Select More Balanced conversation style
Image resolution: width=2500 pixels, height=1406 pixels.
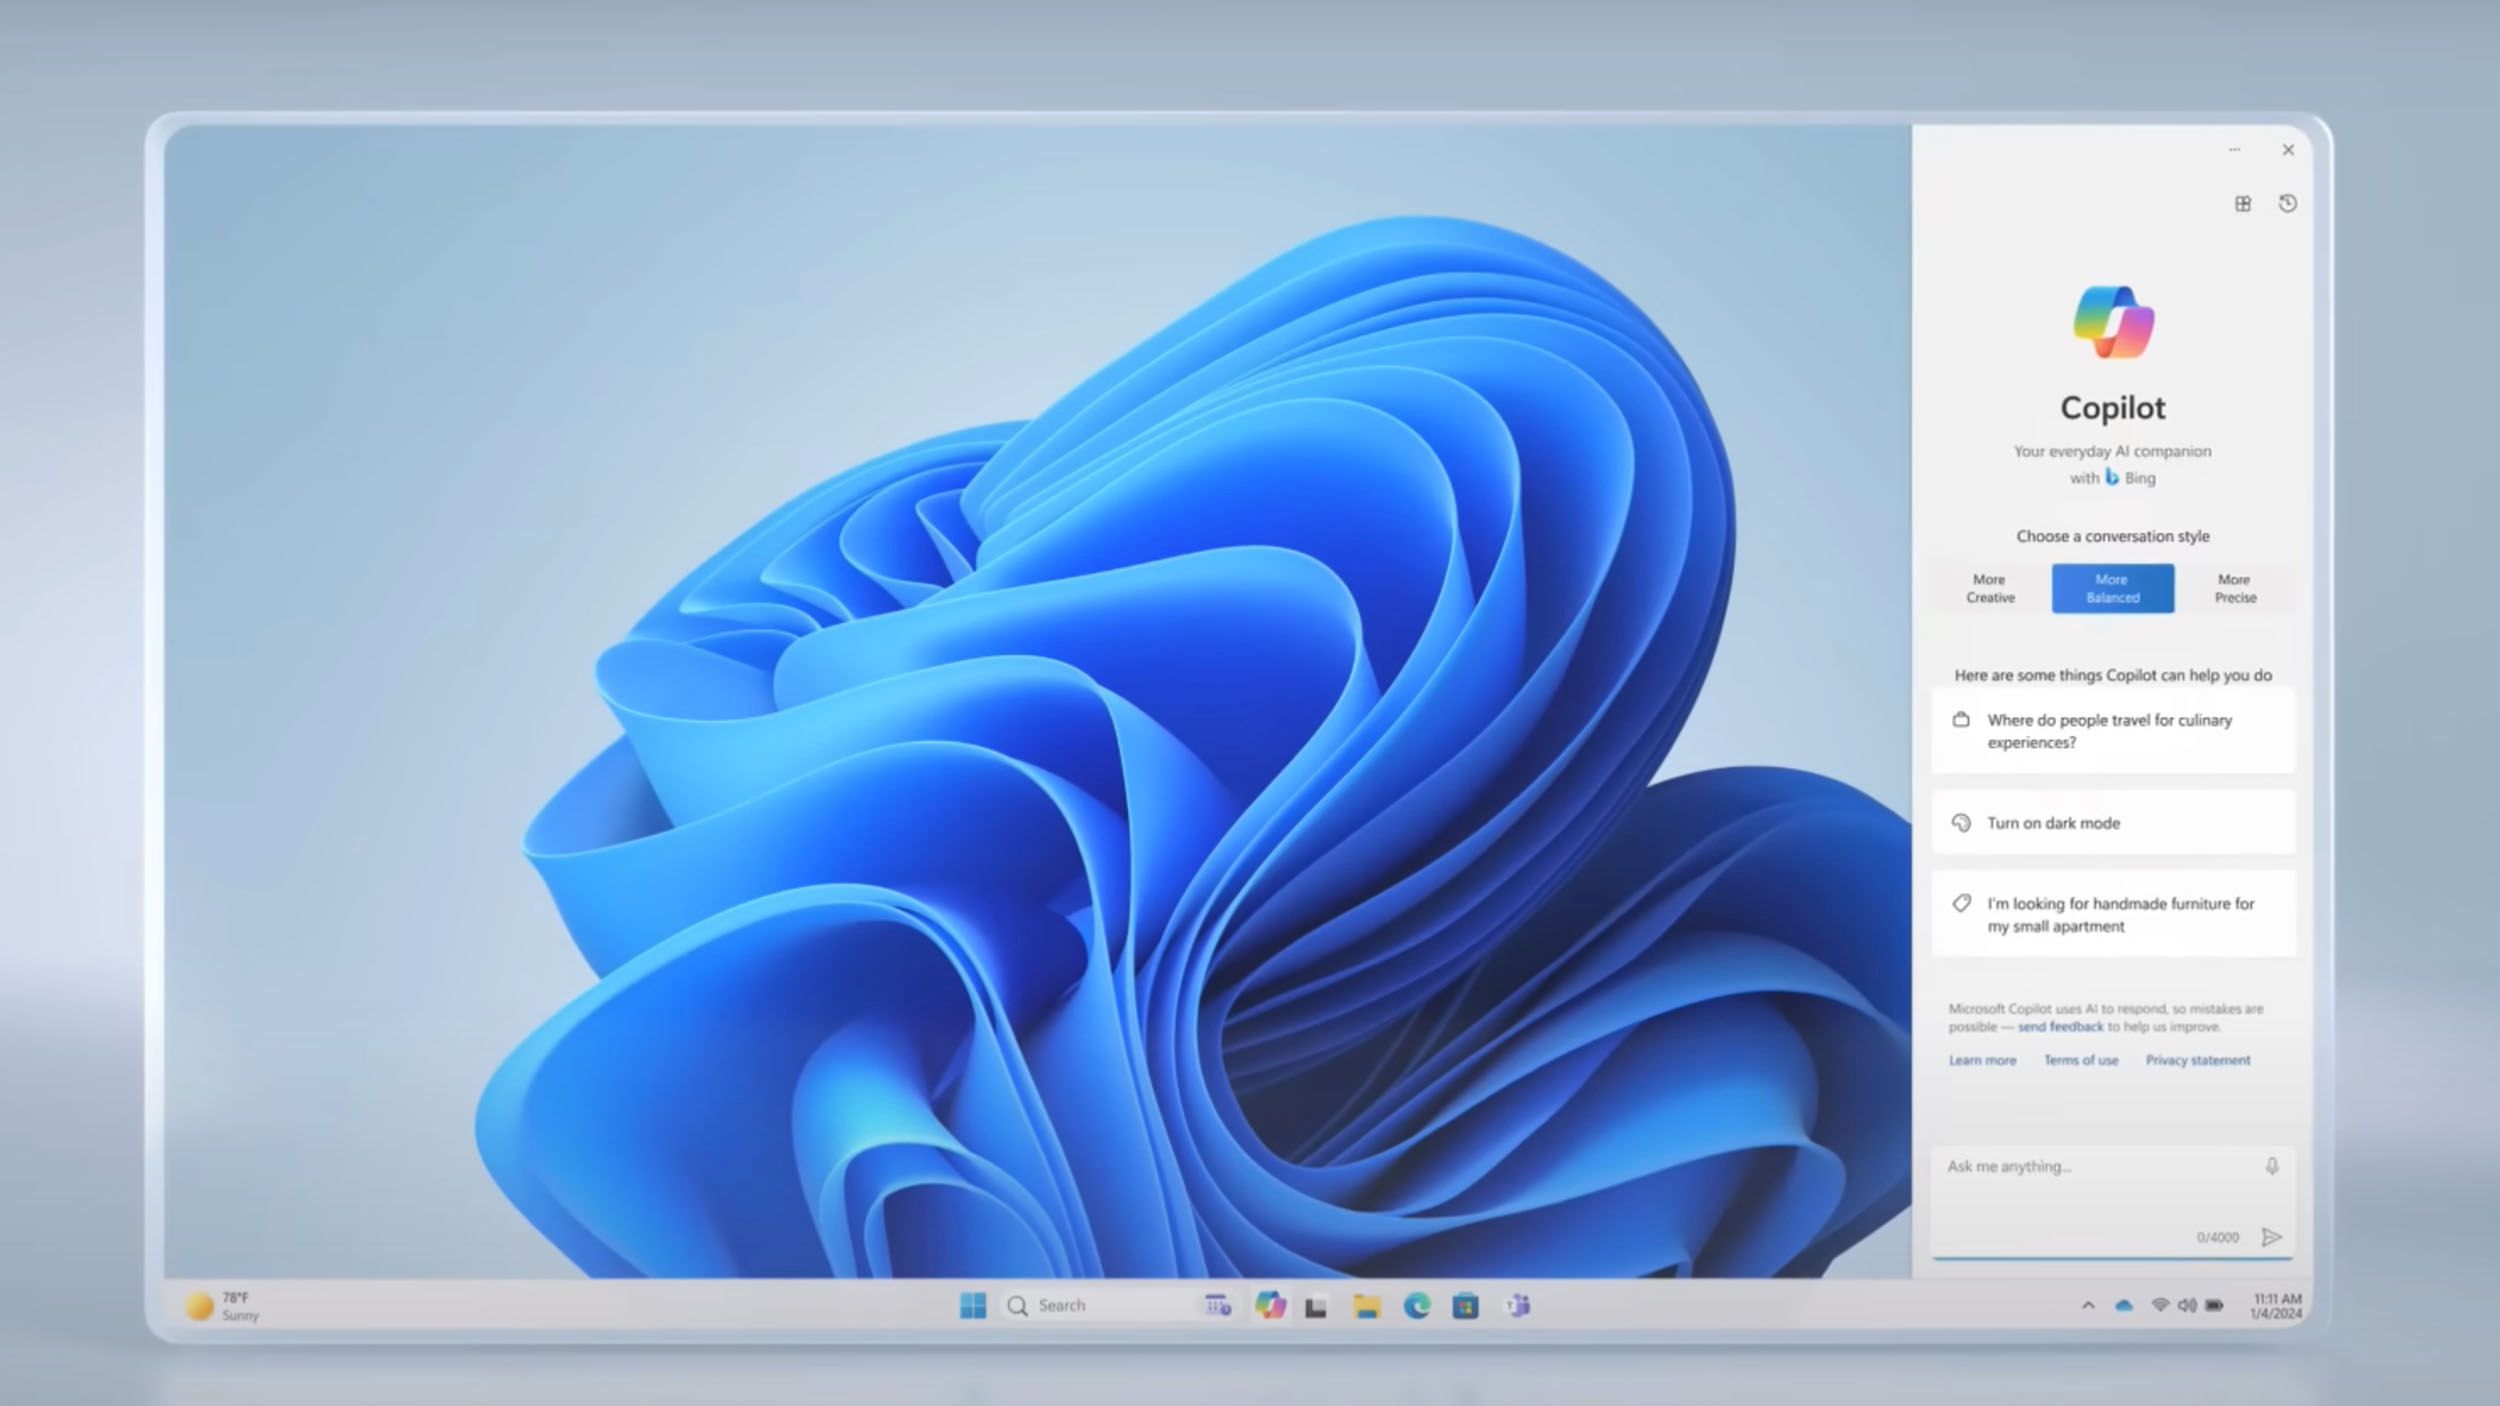2112,588
